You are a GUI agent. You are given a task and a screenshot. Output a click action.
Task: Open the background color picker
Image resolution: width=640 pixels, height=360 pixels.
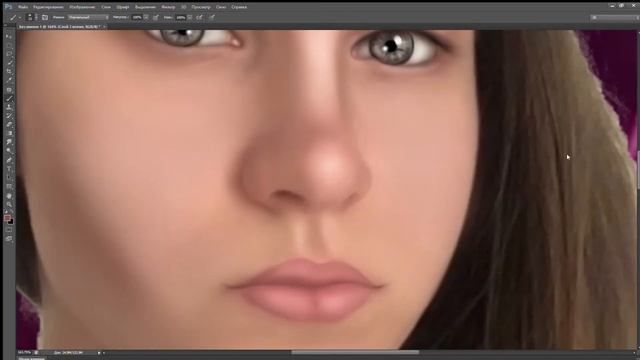(x=11, y=222)
